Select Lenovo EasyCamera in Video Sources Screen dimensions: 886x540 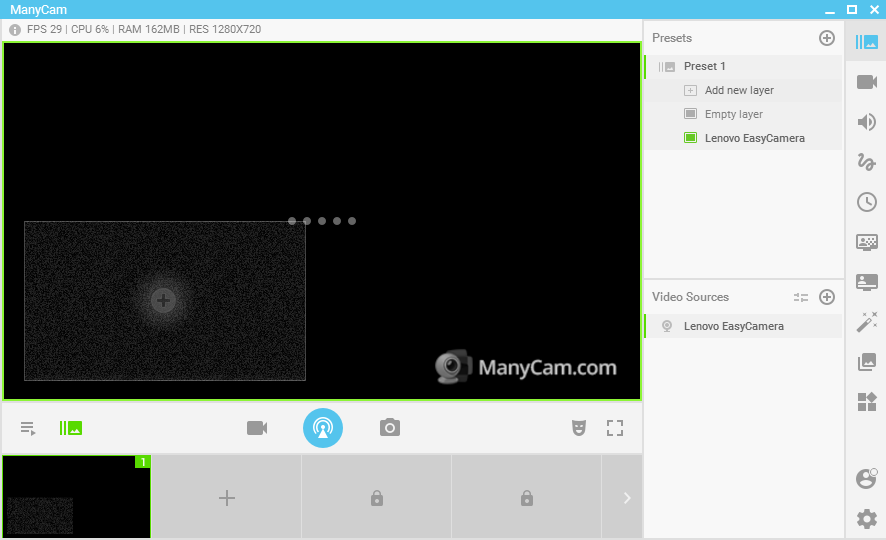[x=743, y=326]
